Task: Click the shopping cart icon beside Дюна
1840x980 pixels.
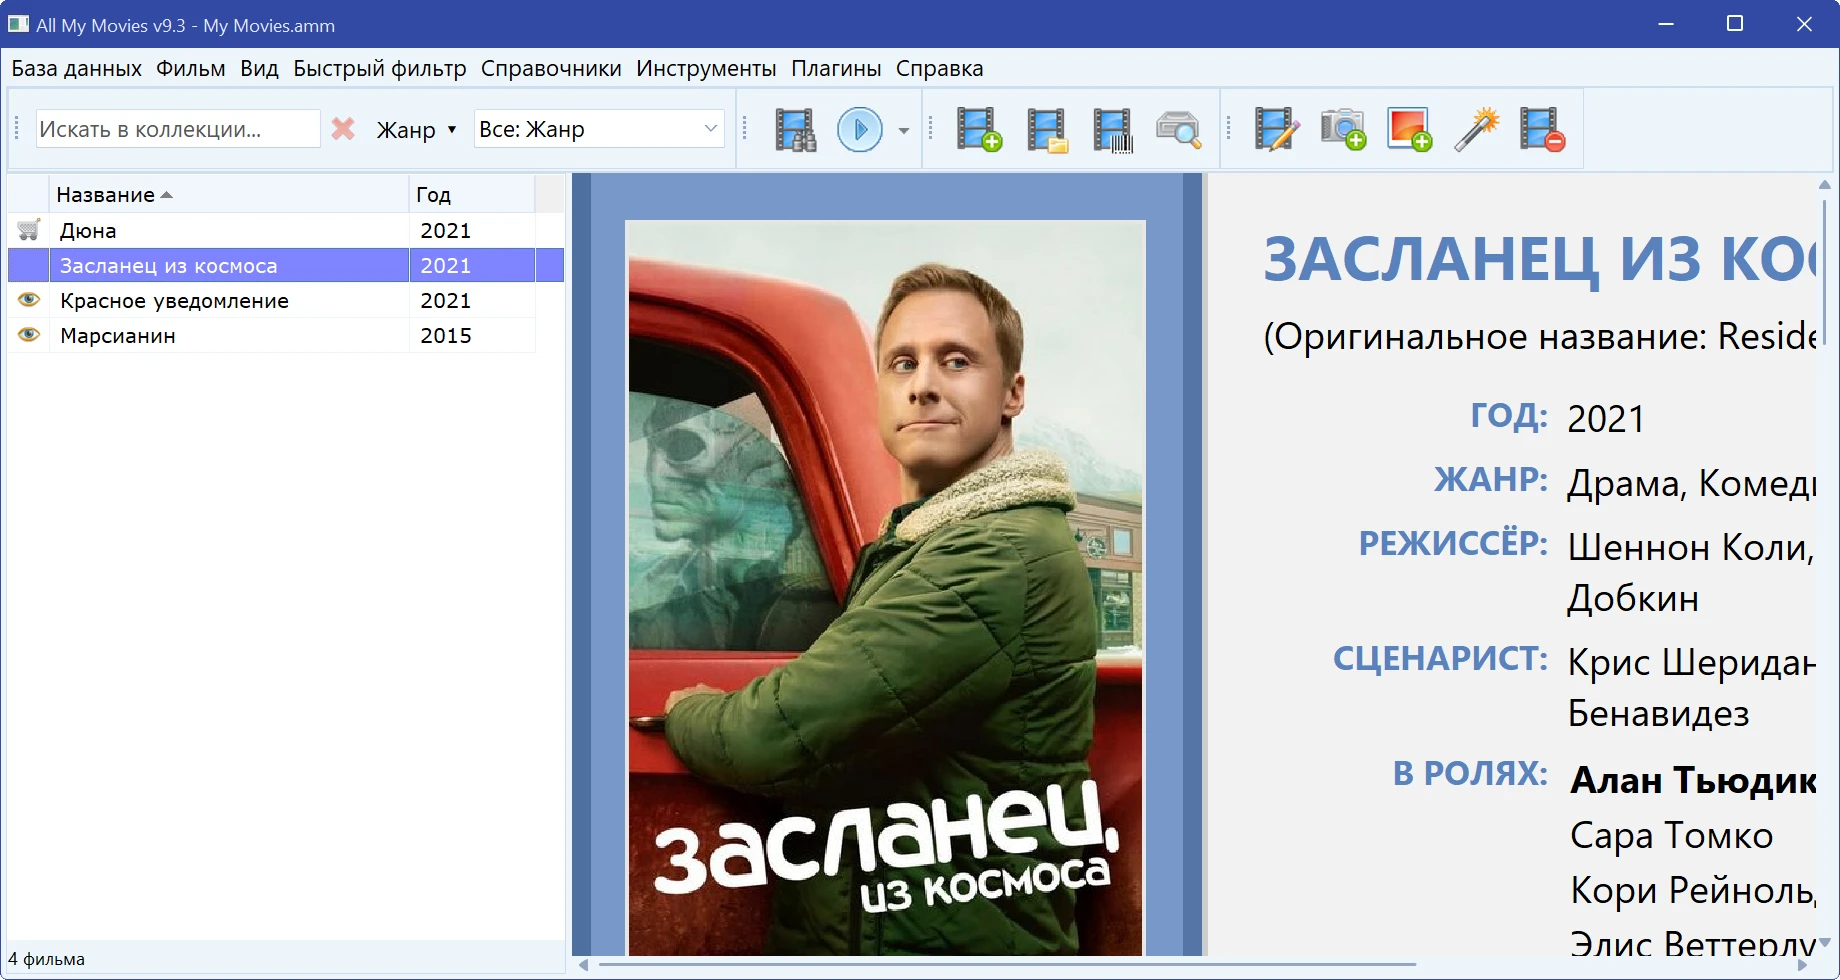Action: pyautogui.click(x=28, y=230)
